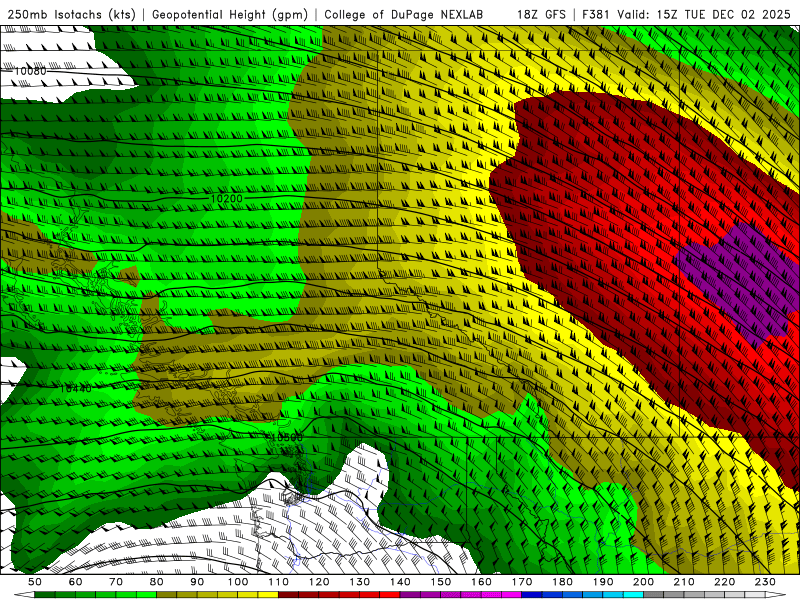Click the '18Z GFS' model run label

(x=541, y=14)
